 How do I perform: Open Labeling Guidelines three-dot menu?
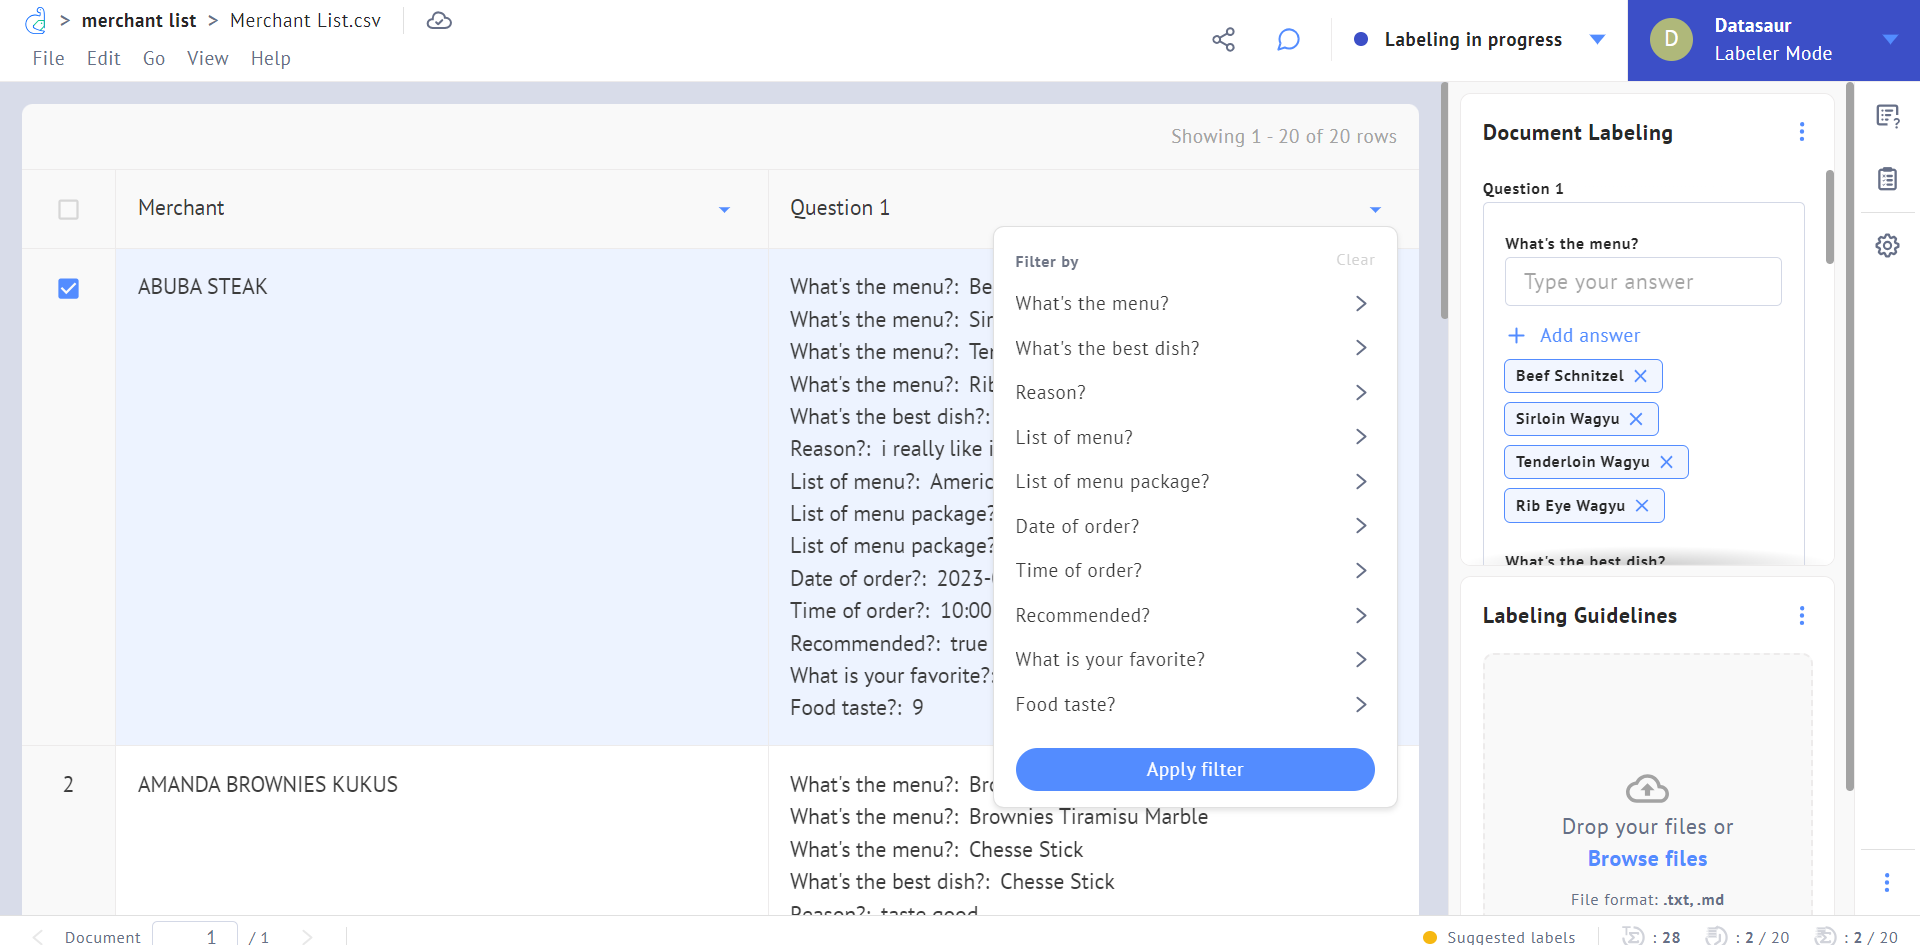[1801, 616]
